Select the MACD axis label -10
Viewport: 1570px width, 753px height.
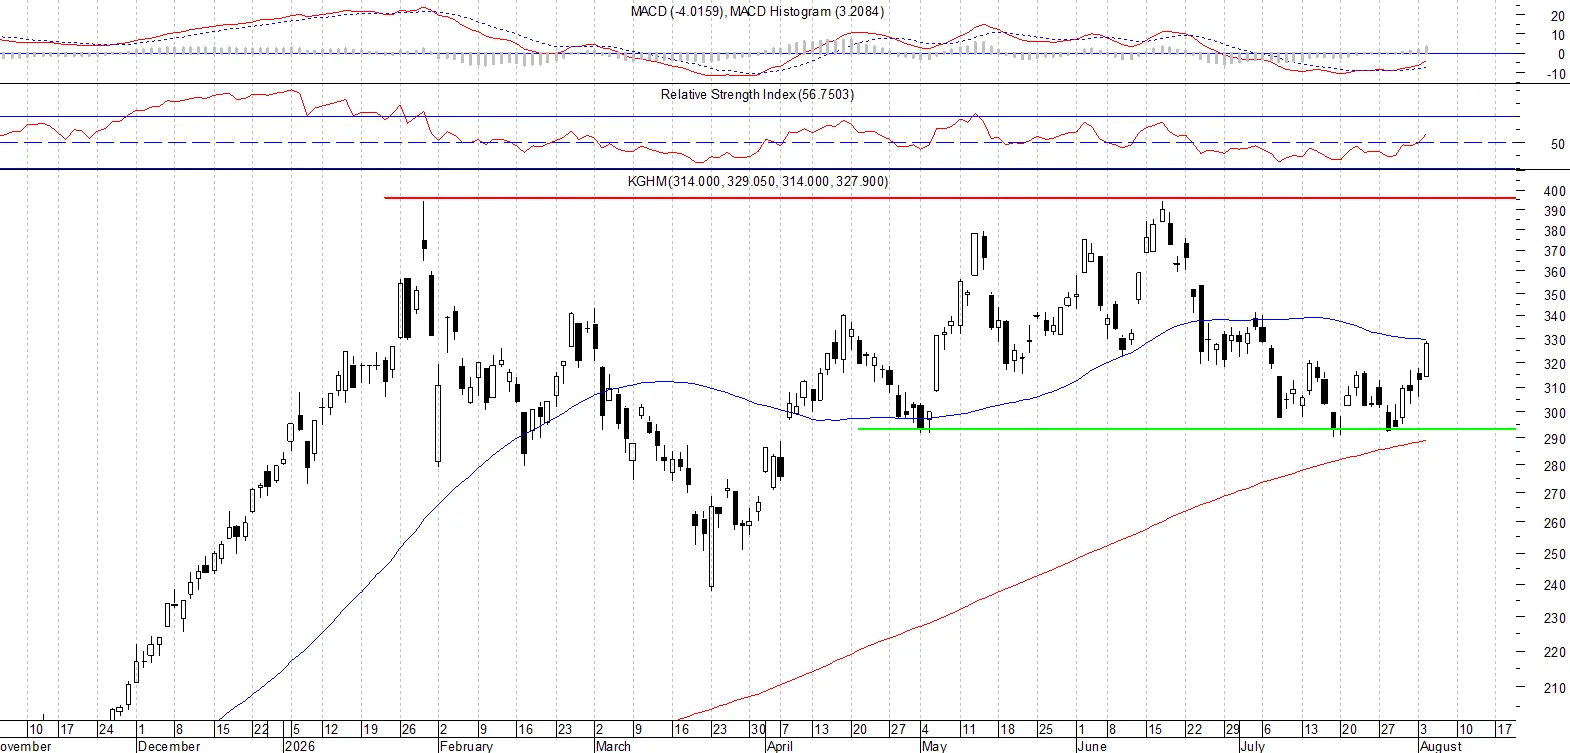[1556, 75]
